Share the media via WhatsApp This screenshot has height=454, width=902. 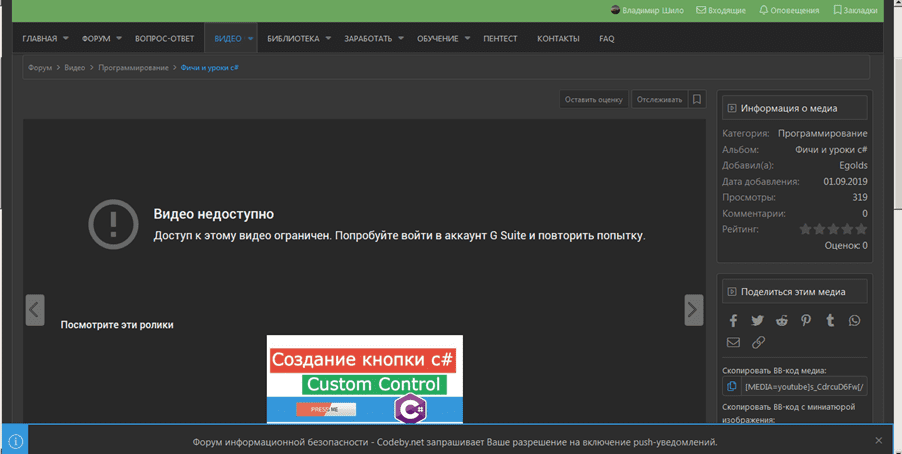click(854, 320)
